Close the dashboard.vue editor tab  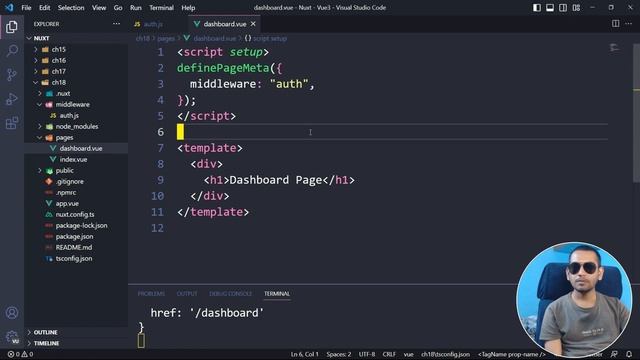coord(253,24)
